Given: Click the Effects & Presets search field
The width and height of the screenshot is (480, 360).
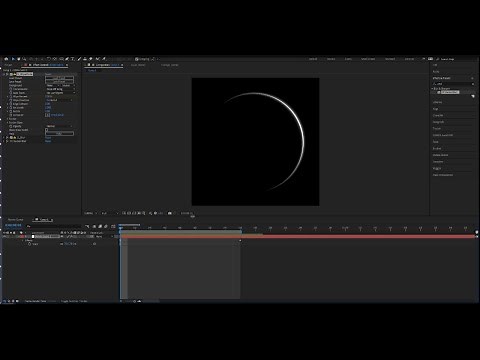Looking at the screenshot, I should click(x=453, y=84).
